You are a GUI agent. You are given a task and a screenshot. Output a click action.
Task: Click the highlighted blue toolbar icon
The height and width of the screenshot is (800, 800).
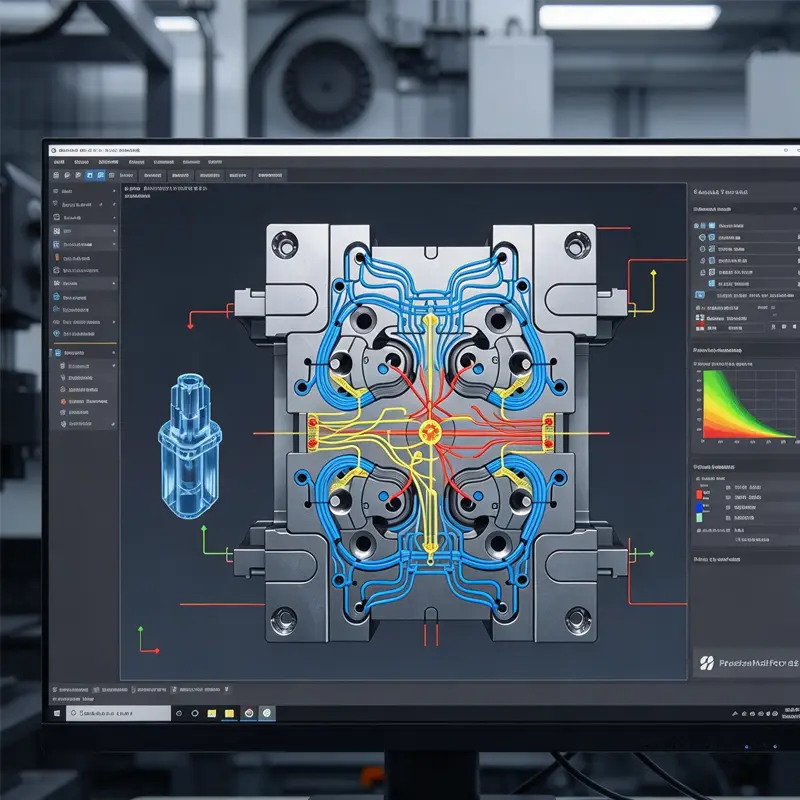89,175
